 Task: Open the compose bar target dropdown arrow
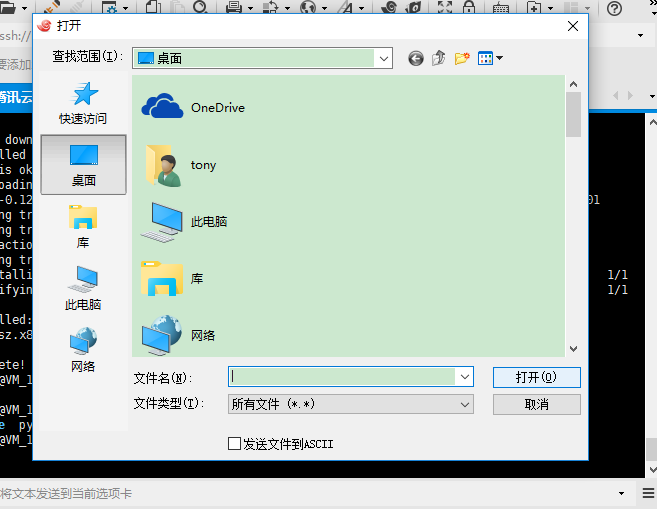[621, 493]
